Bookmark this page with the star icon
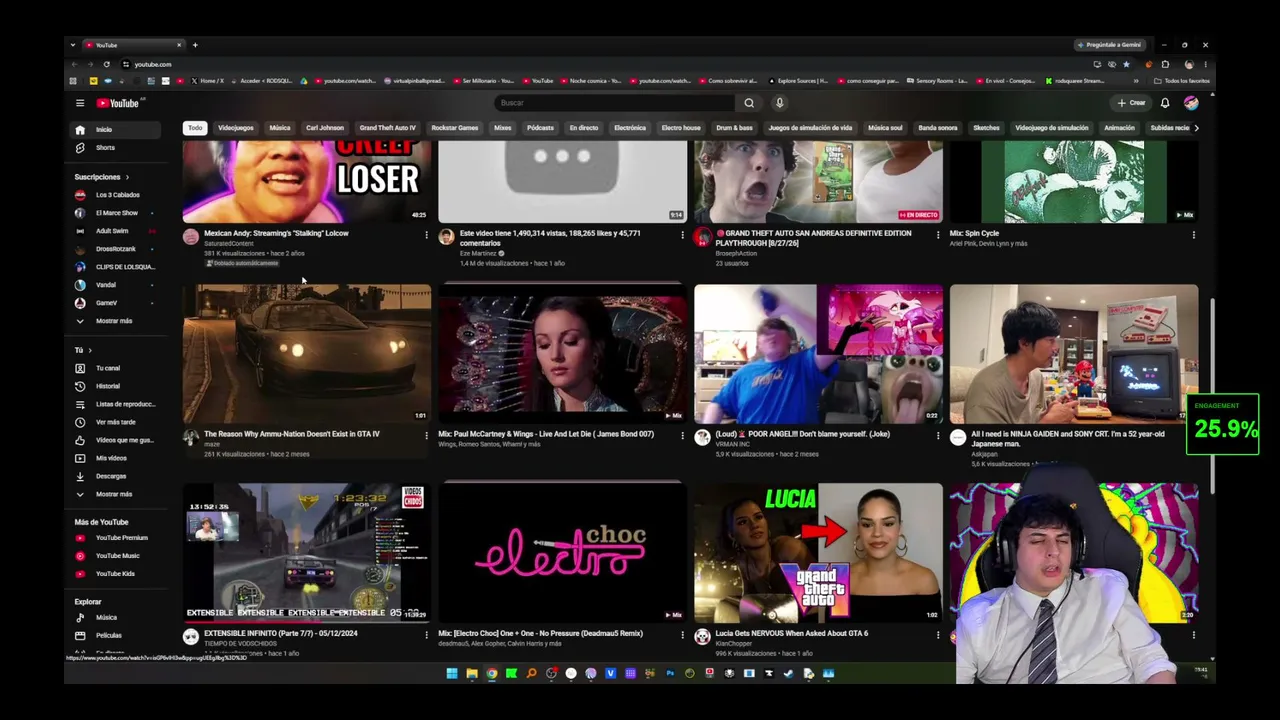Viewport: 1280px width, 720px height. pos(1126,64)
